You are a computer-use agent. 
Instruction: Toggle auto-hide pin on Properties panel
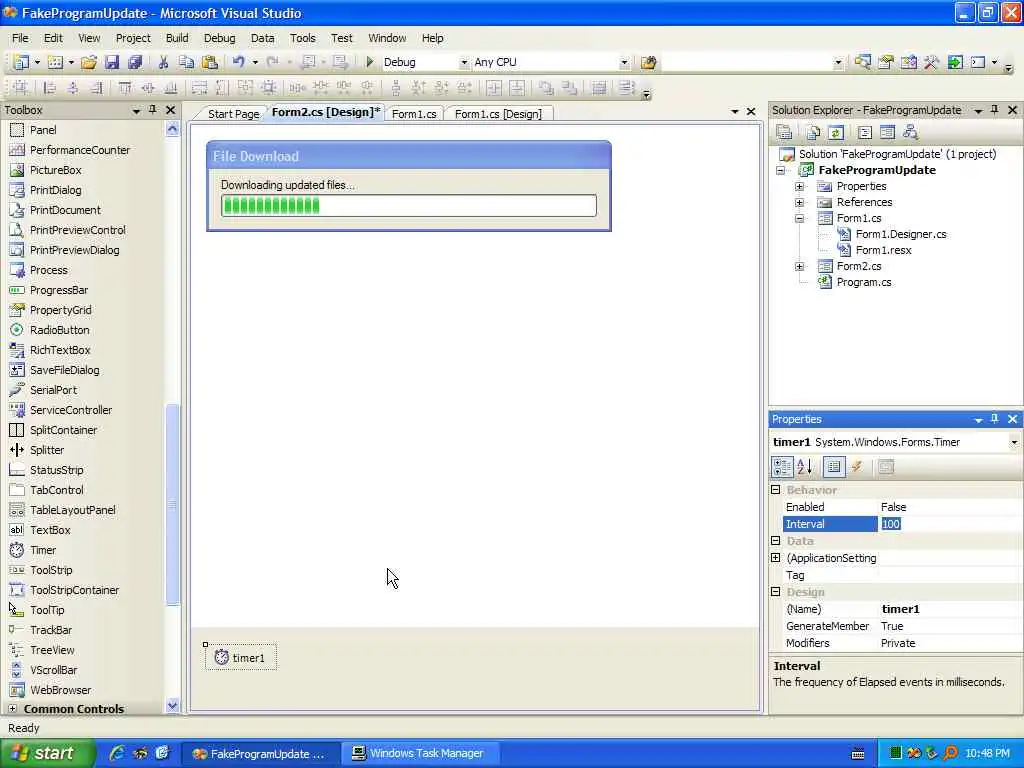[x=995, y=419]
